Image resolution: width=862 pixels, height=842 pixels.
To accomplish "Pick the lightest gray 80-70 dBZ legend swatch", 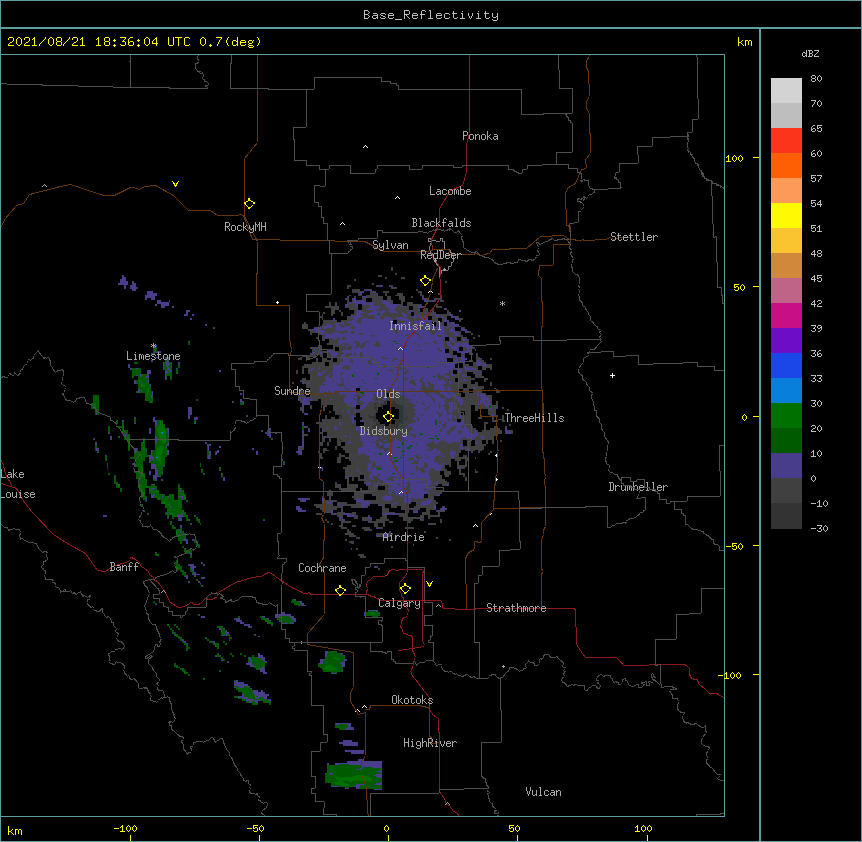I will point(786,91).
